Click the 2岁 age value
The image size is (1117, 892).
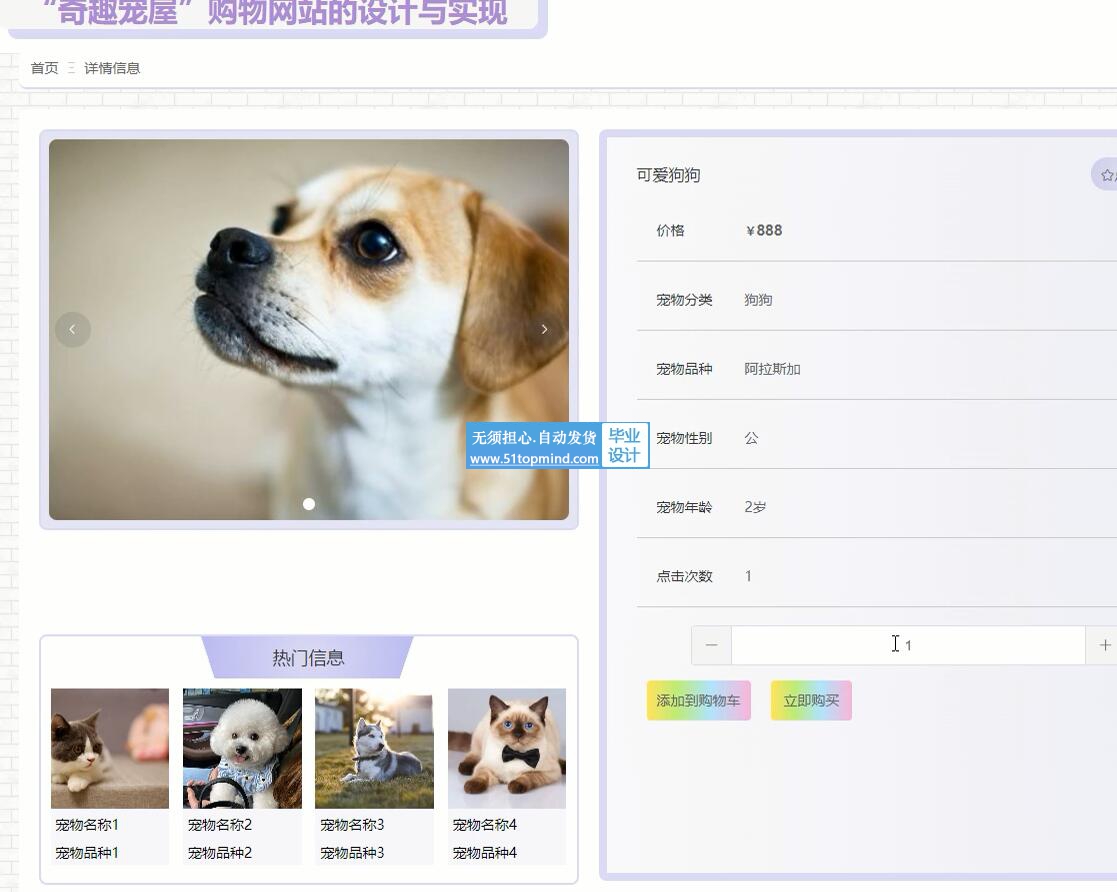coord(755,507)
